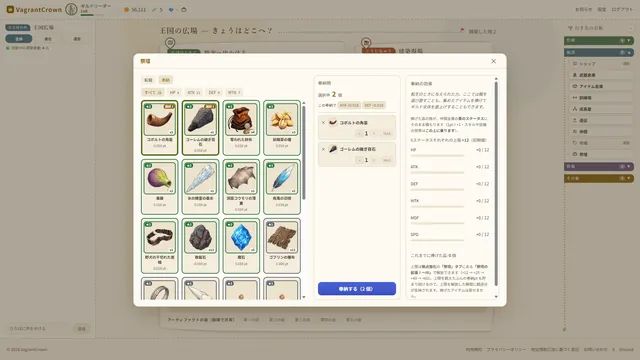The height and width of the screenshot is (360, 640).
Task: Select the brown leather pouch item card
Action: [x=241, y=128]
